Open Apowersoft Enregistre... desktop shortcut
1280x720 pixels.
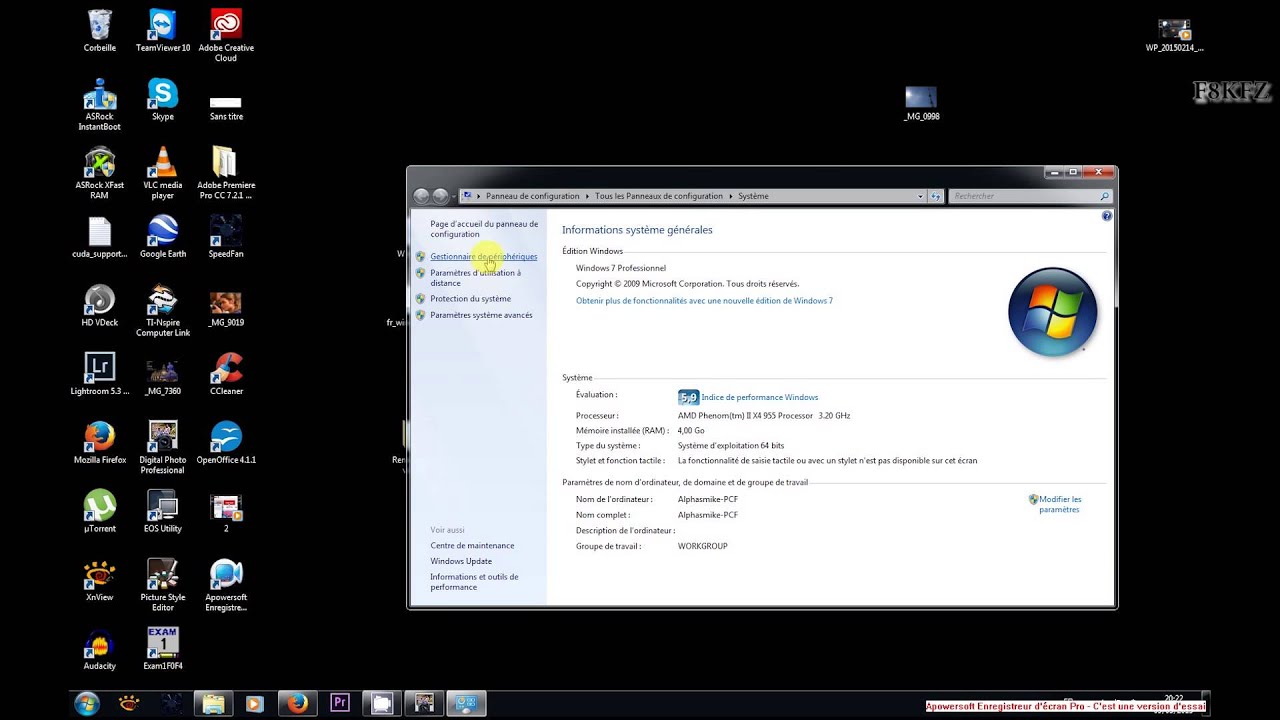pos(226,585)
